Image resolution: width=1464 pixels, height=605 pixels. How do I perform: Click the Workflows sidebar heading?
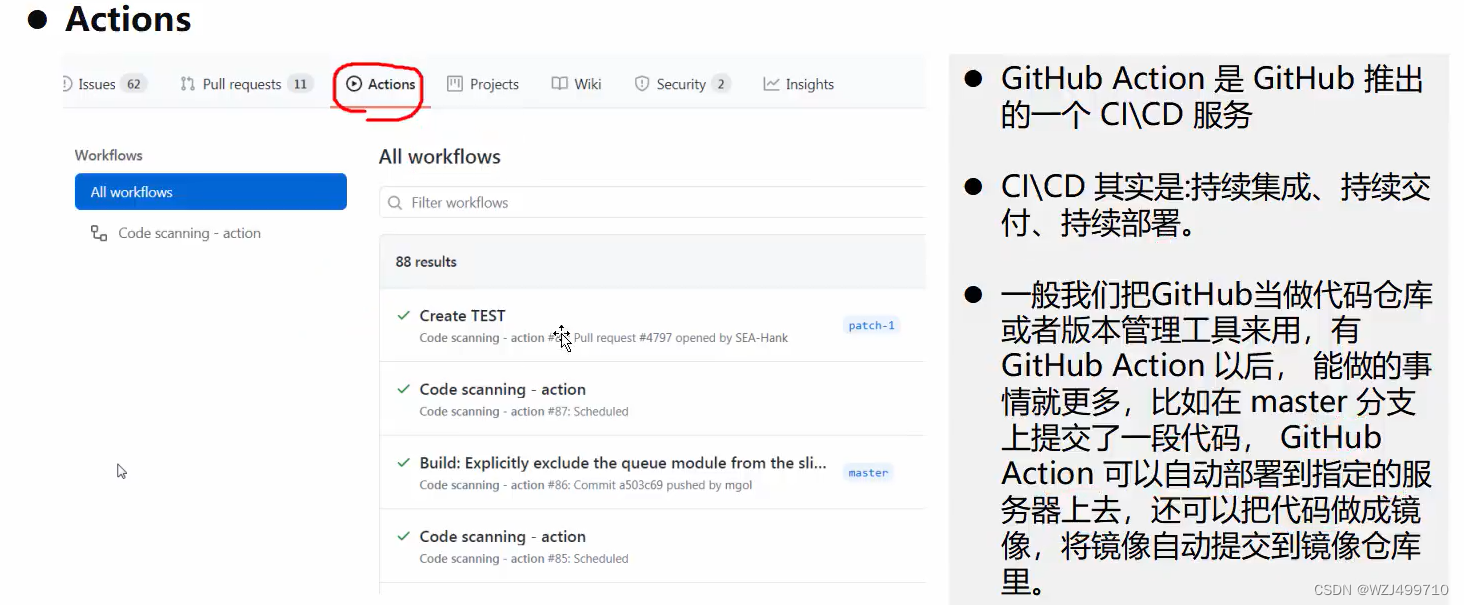coord(108,155)
